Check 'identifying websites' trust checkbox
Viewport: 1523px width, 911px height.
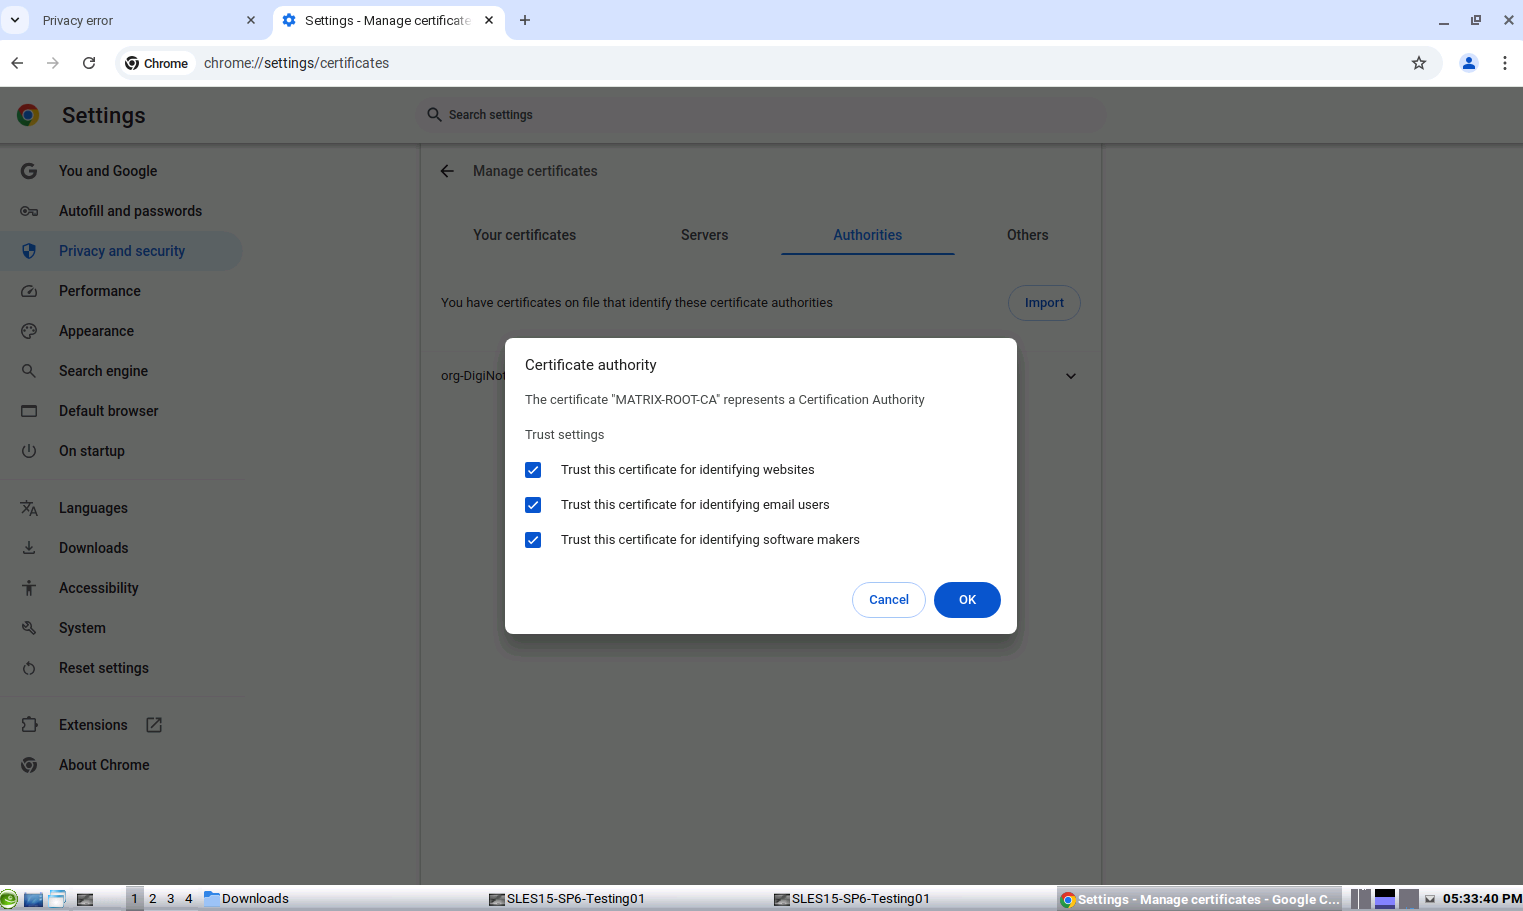point(533,470)
